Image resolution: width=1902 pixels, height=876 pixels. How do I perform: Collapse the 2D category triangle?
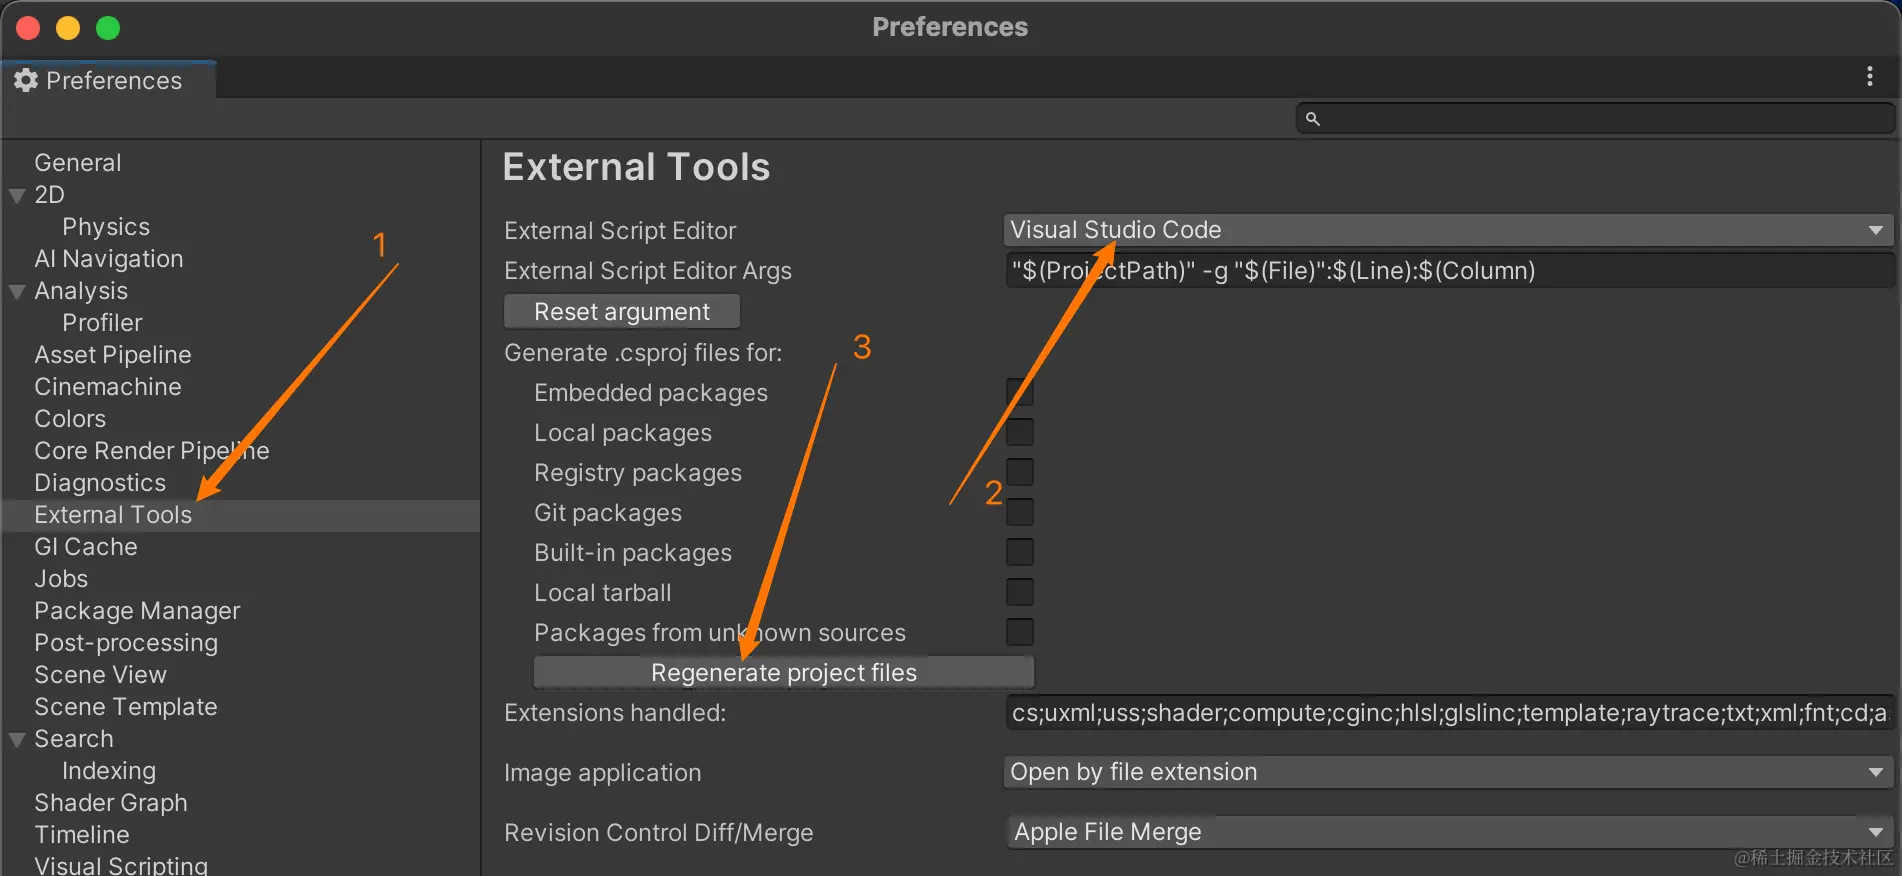click(x=17, y=195)
